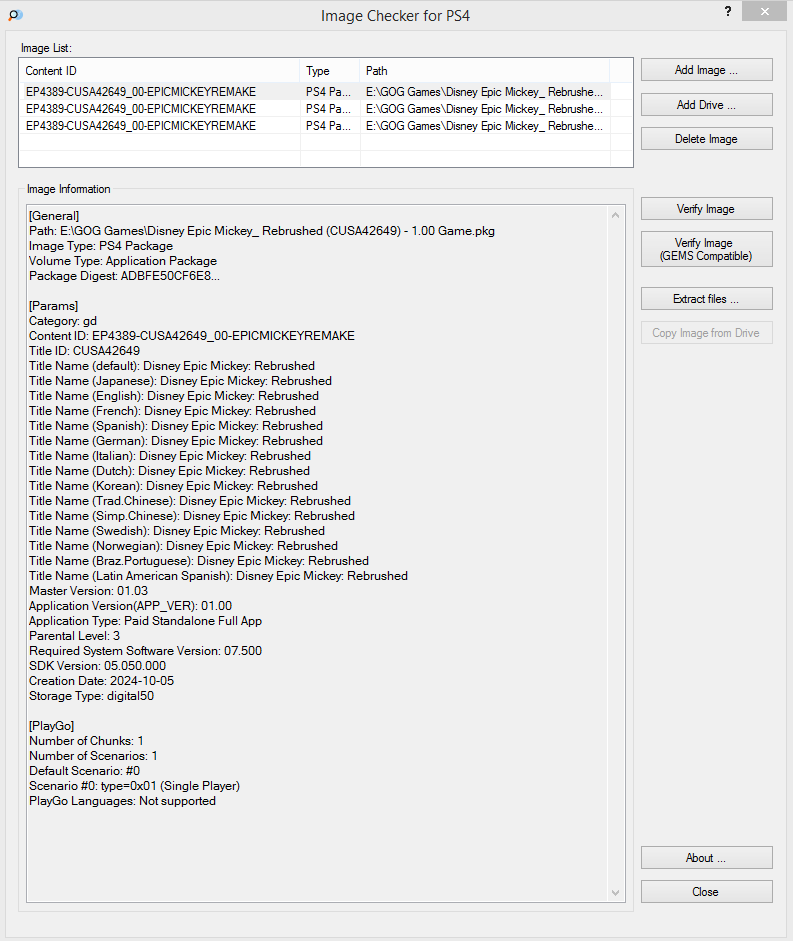Click Number of Scenarios: 1 line

coord(93,756)
